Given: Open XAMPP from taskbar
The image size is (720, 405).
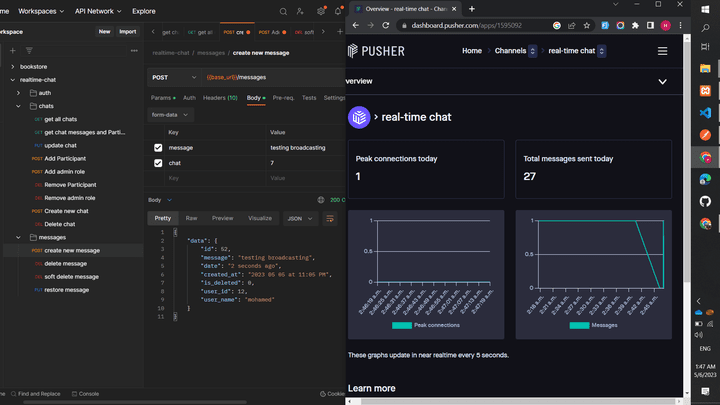Looking at the screenshot, I should 705,90.
